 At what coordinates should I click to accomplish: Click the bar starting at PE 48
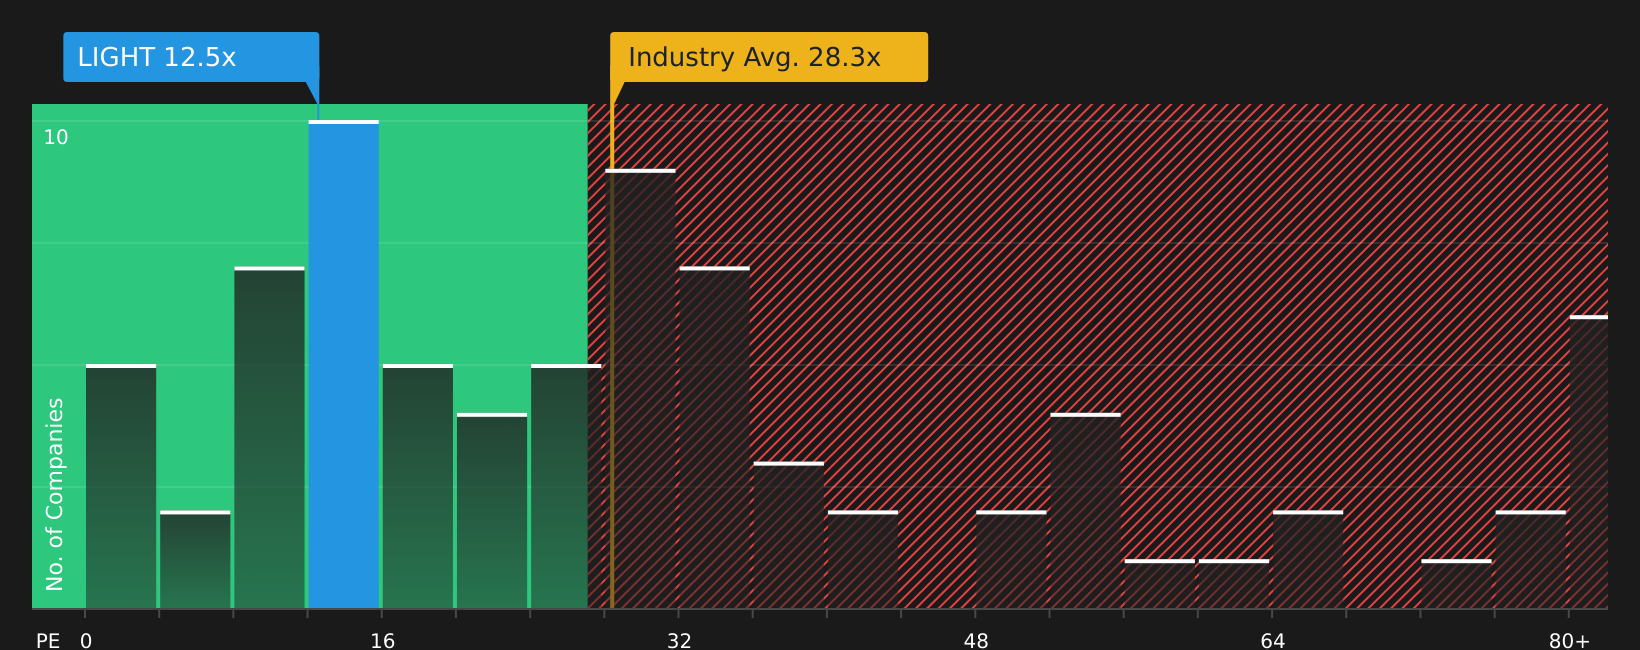[1011, 560]
